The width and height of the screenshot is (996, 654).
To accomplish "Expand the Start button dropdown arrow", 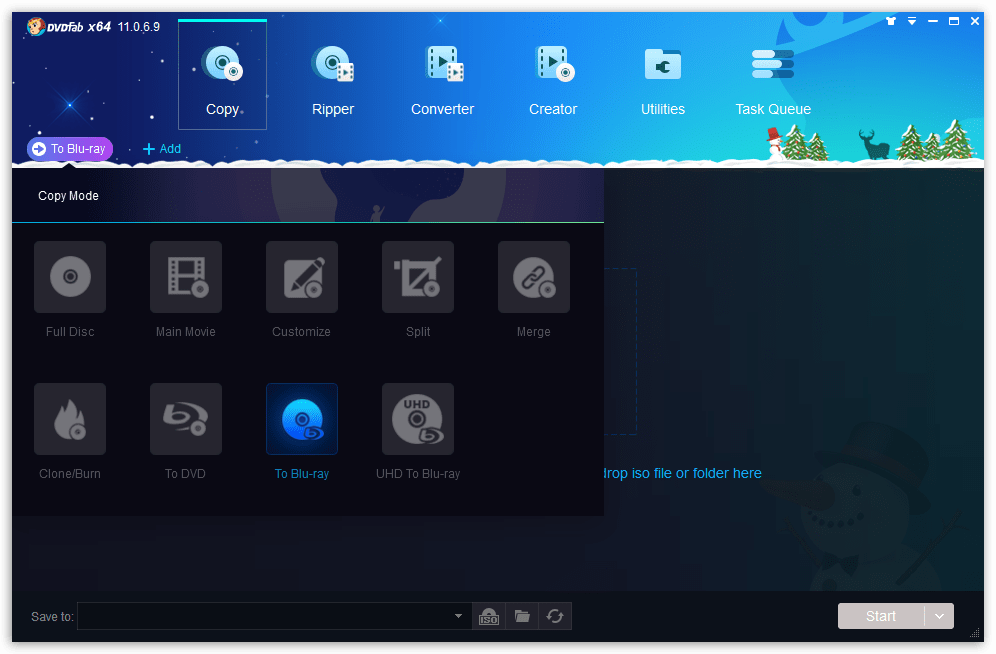I will click(x=939, y=616).
